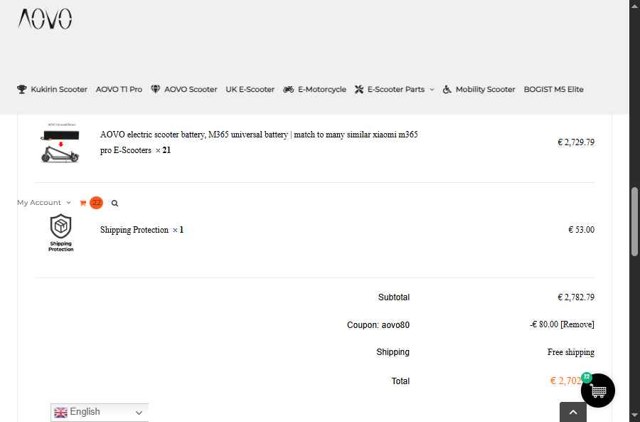This screenshot has height=422, width=640.
Task: Click the Subtotal label
Action: click(x=393, y=297)
